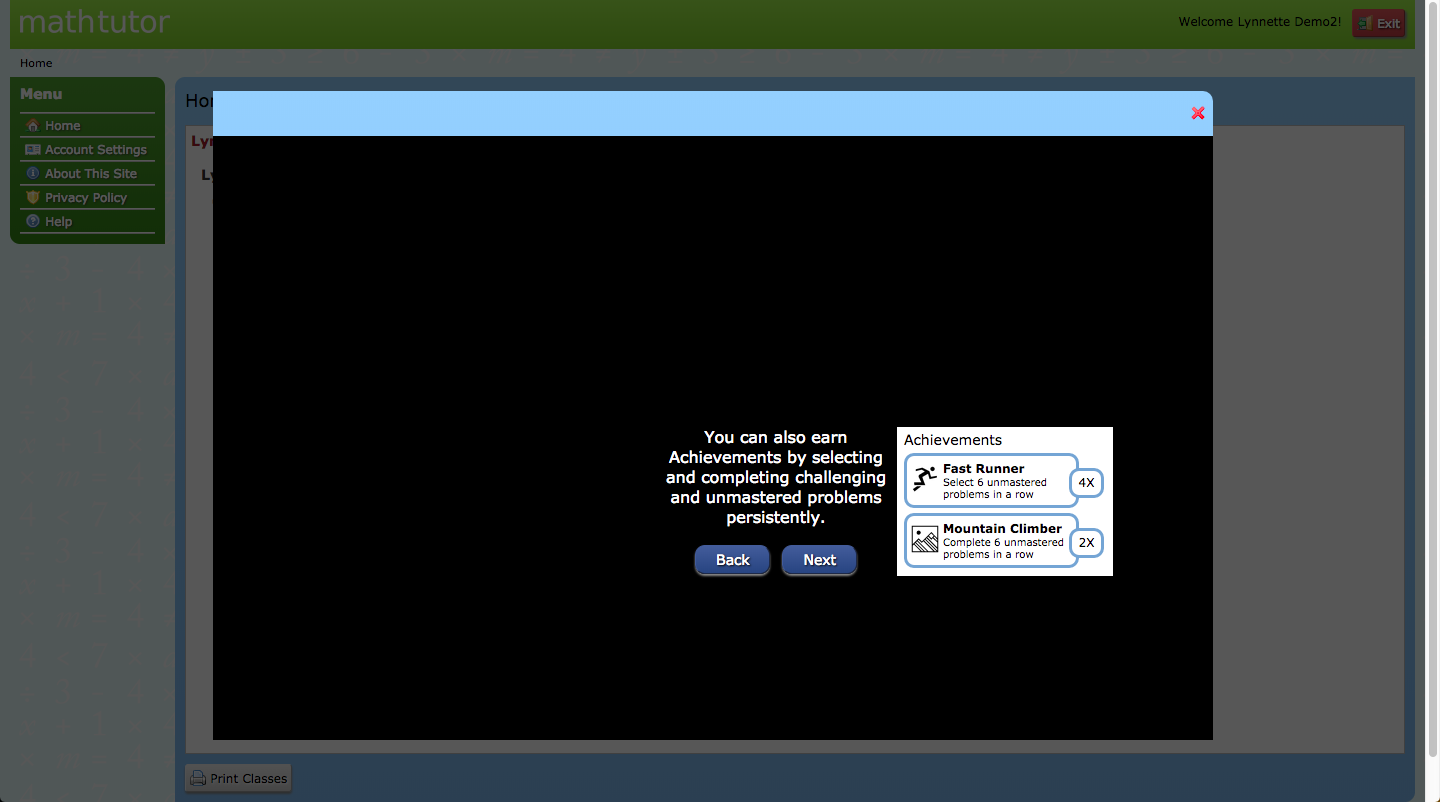Click the Exit door icon
1440x802 pixels.
click(x=1365, y=23)
